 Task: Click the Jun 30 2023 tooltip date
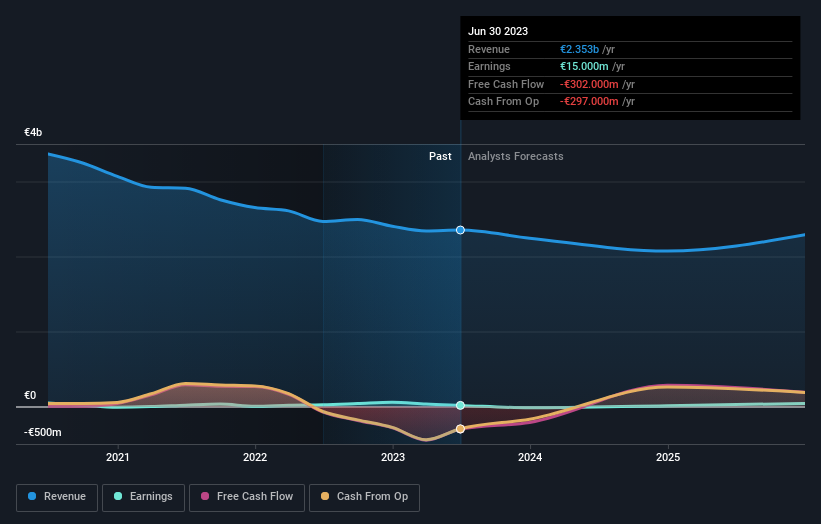click(498, 31)
